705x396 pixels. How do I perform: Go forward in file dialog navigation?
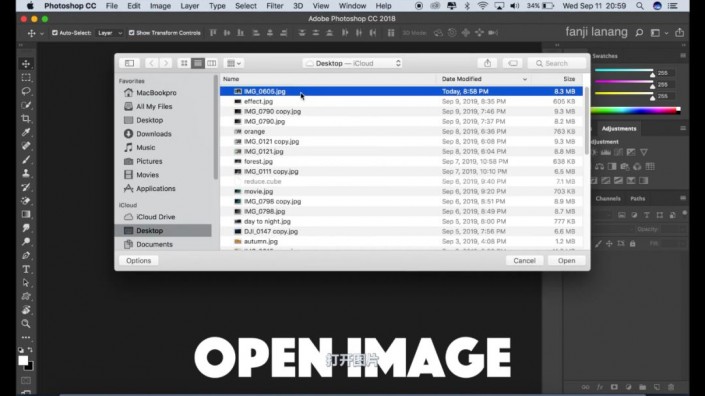point(165,63)
